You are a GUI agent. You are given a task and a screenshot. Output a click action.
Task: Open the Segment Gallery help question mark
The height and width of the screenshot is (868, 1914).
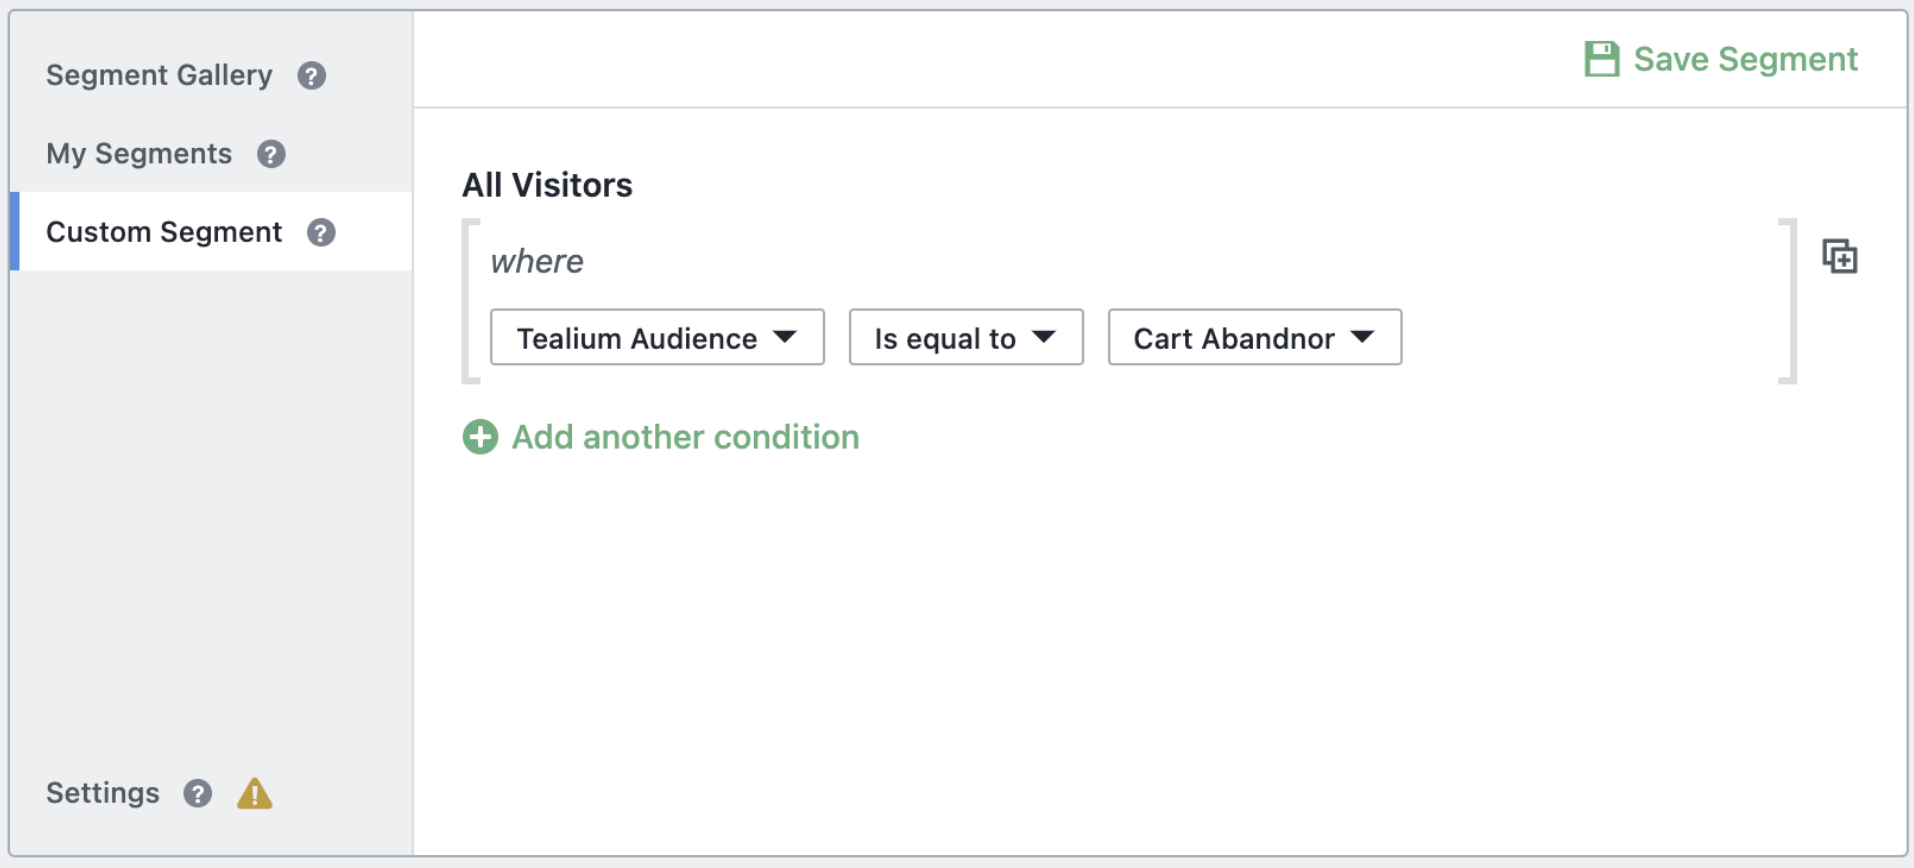tap(312, 76)
